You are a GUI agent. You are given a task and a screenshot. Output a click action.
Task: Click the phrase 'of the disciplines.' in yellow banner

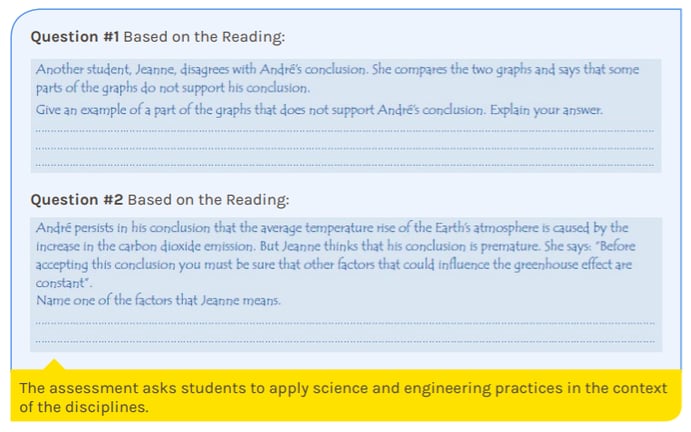84,407
